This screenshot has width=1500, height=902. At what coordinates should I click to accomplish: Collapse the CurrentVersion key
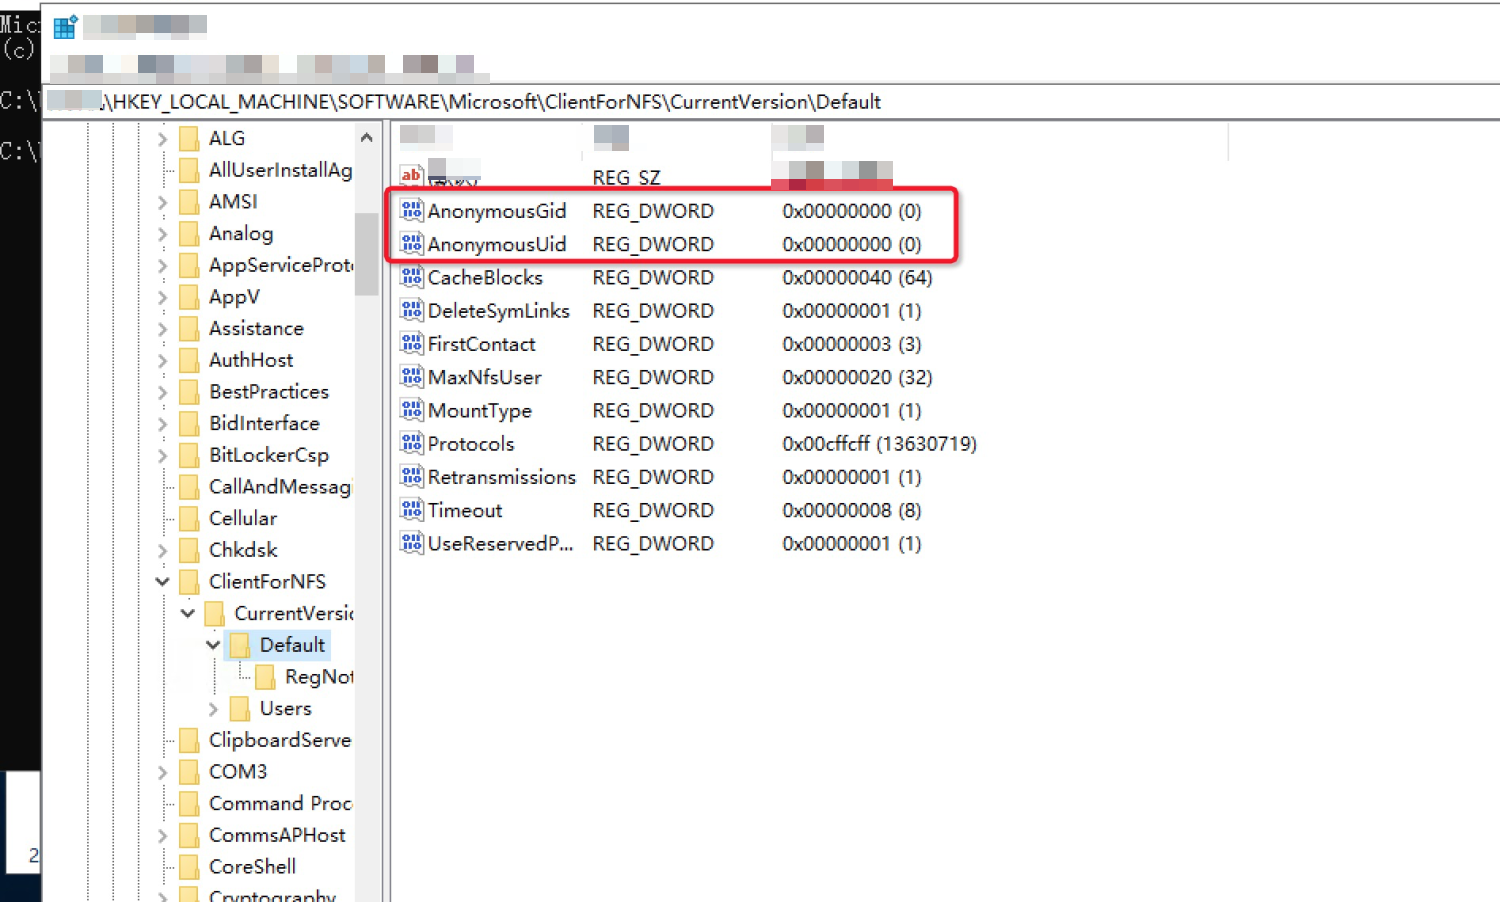coord(187,613)
